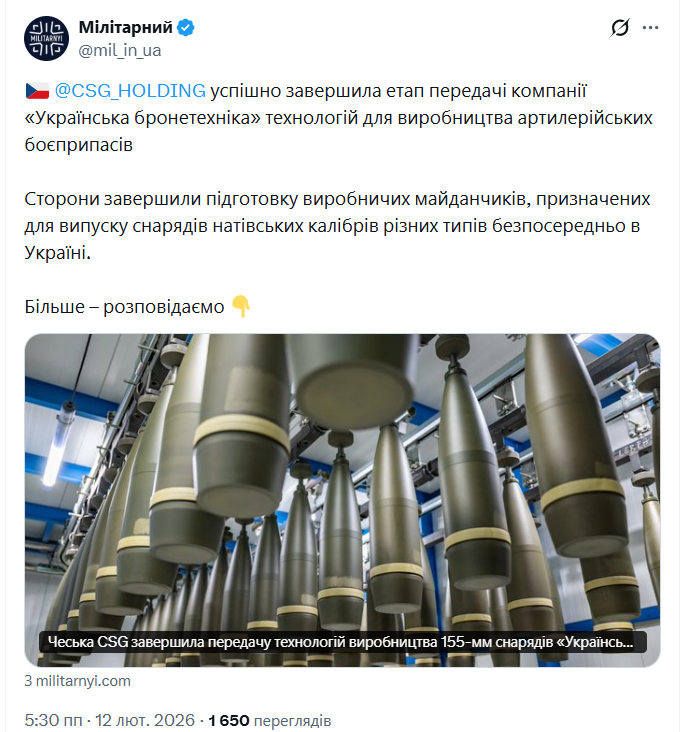Open the artillery shells article image
Screen dimensions: 681x732
coord(343,500)
